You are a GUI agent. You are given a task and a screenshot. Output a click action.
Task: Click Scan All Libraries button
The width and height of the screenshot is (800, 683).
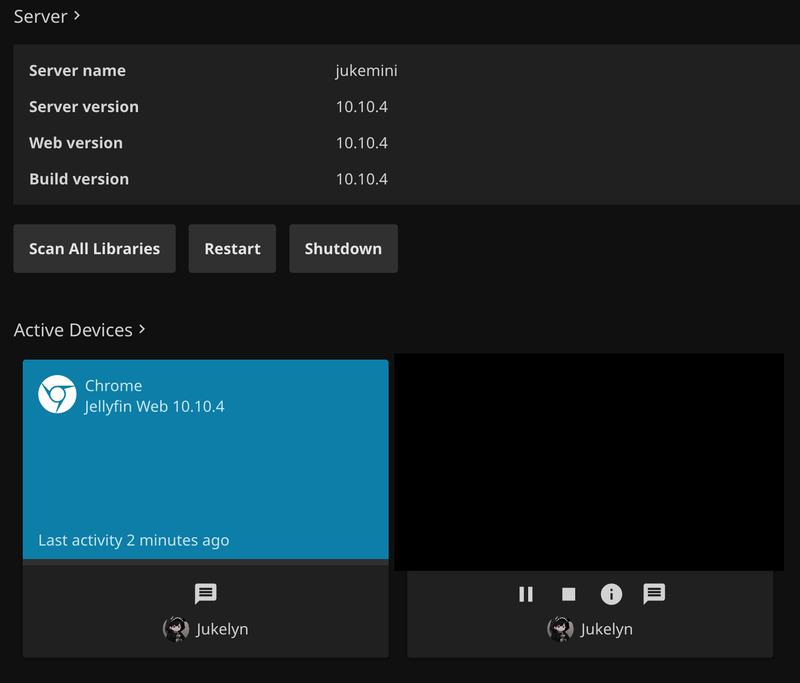pyautogui.click(x=94, y=248)
